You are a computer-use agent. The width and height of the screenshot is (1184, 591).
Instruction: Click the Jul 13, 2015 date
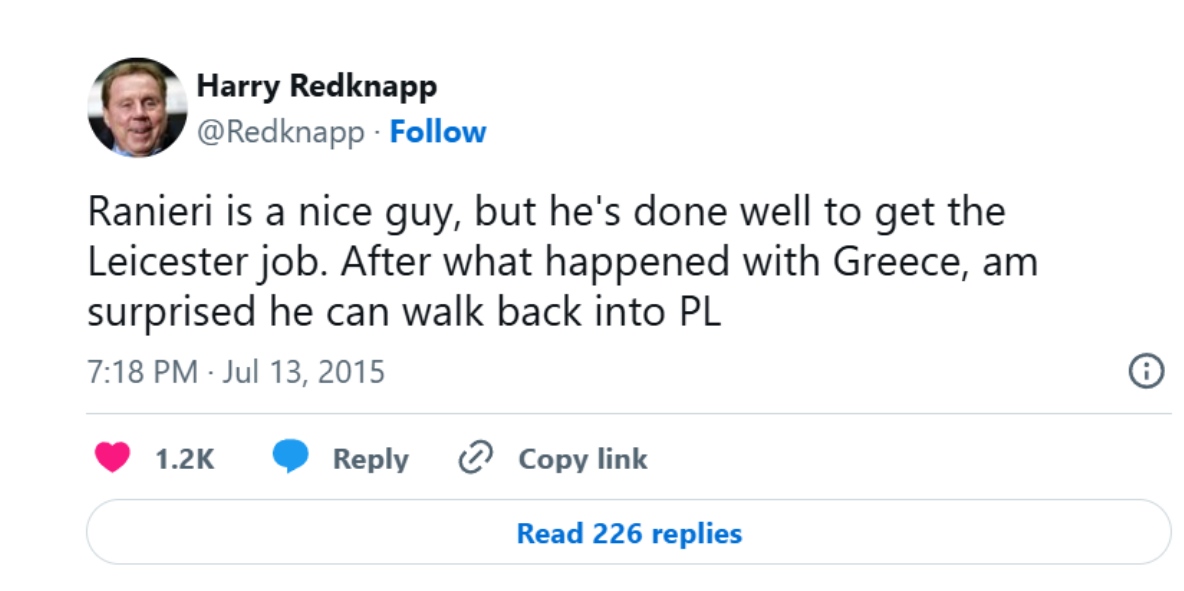304,372
